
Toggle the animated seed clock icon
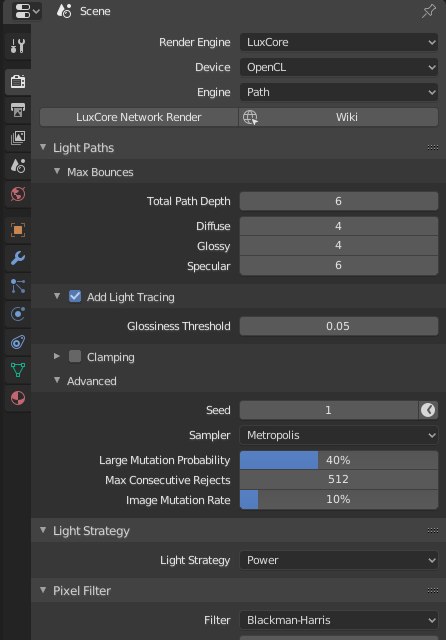pos(428,410)
